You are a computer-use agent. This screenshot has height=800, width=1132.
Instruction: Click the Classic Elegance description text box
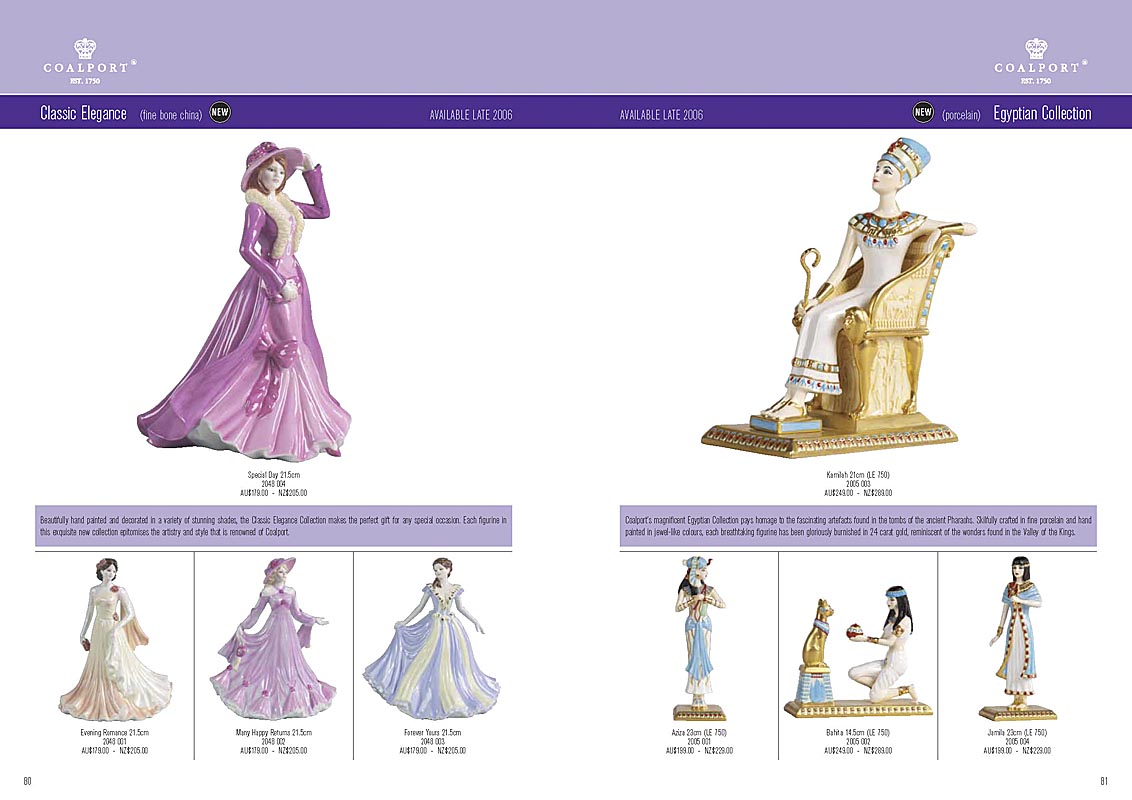[x=274, y=526]
